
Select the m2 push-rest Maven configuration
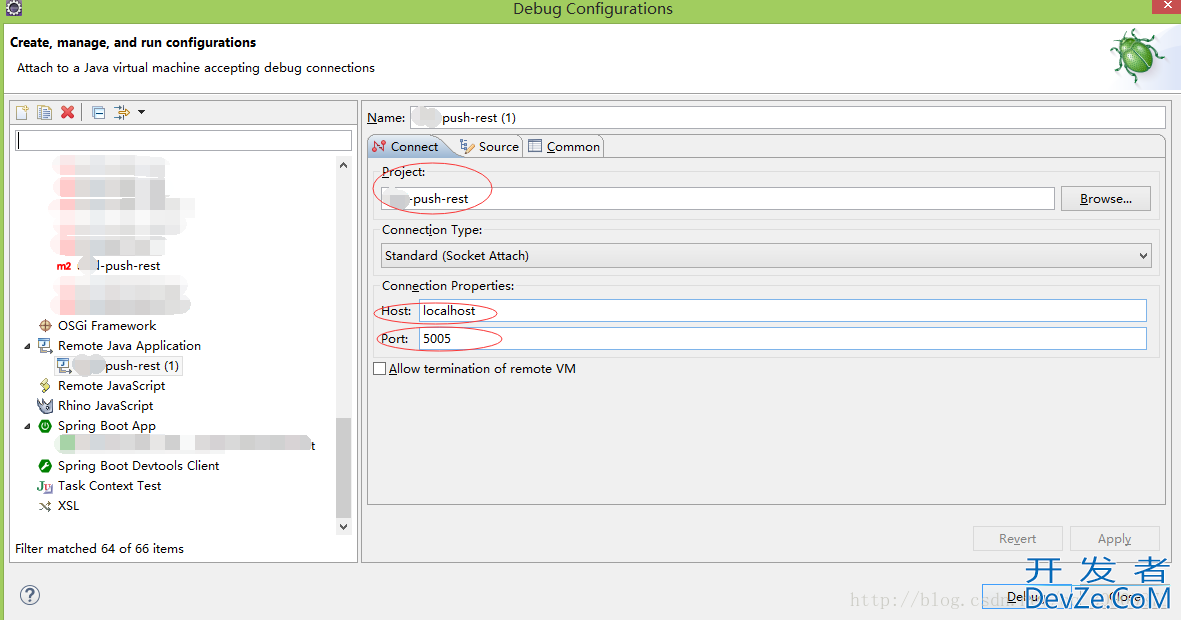click(x=108, y=266)
